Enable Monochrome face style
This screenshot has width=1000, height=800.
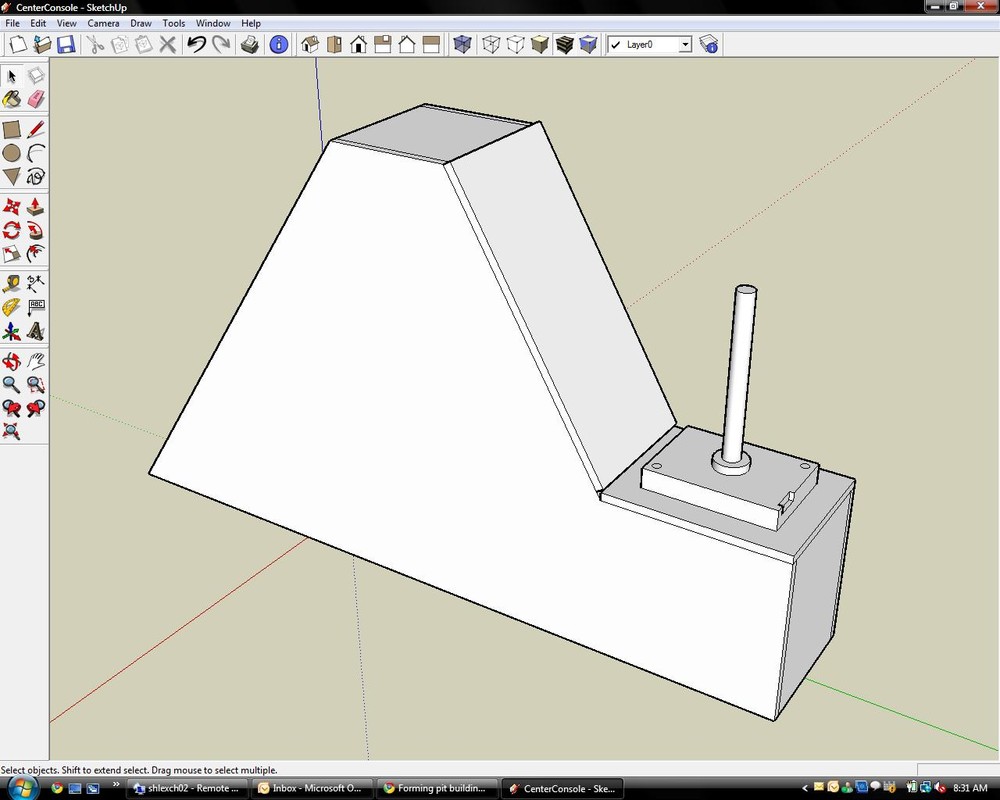[589, 44]
